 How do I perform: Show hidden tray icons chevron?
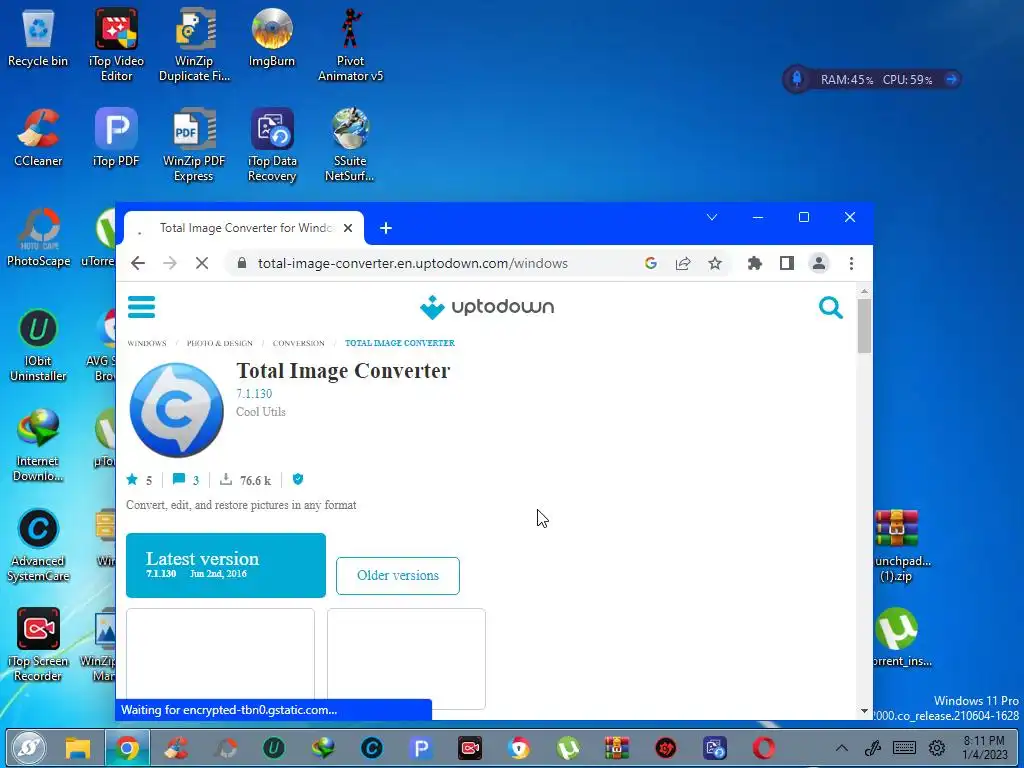point(842,748)
